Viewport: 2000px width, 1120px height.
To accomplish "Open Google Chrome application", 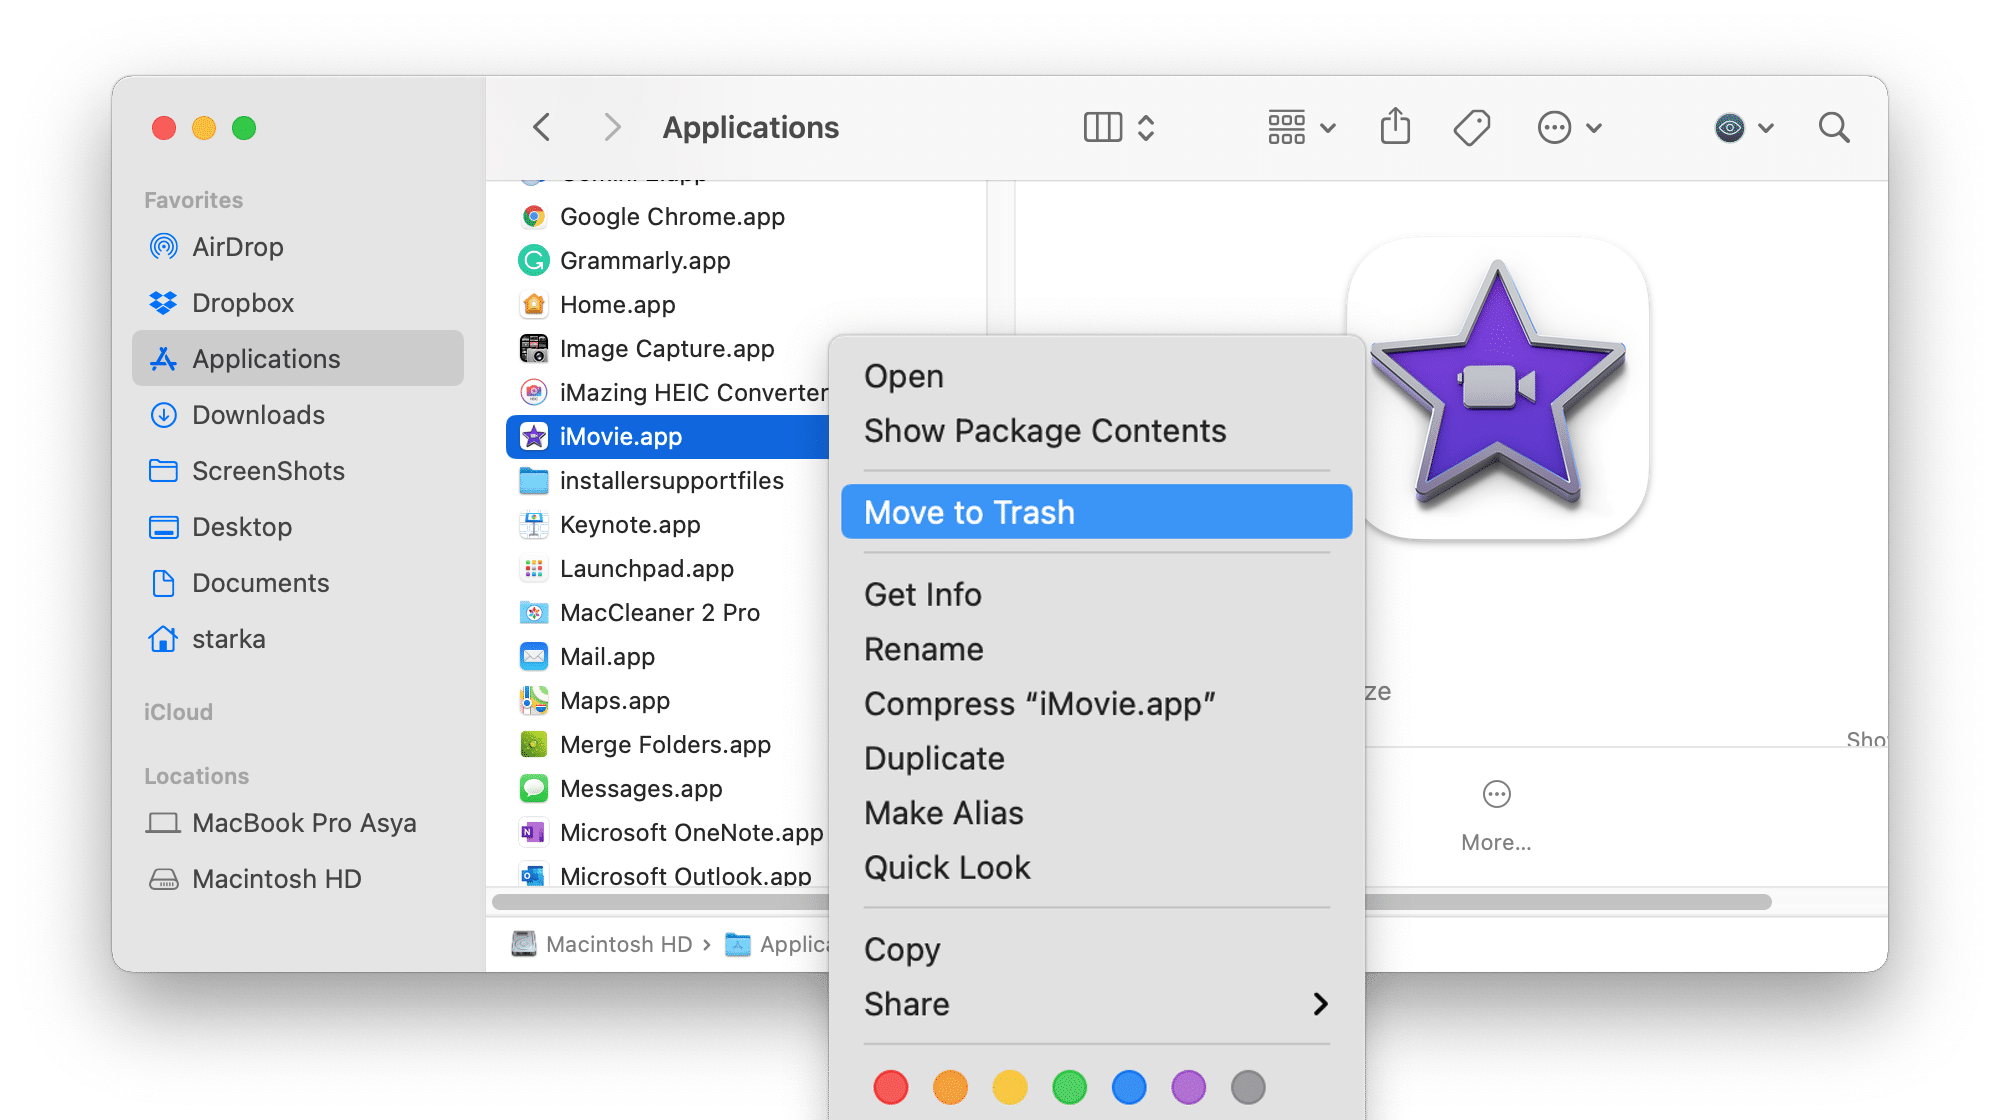I will tap(674, 216).
